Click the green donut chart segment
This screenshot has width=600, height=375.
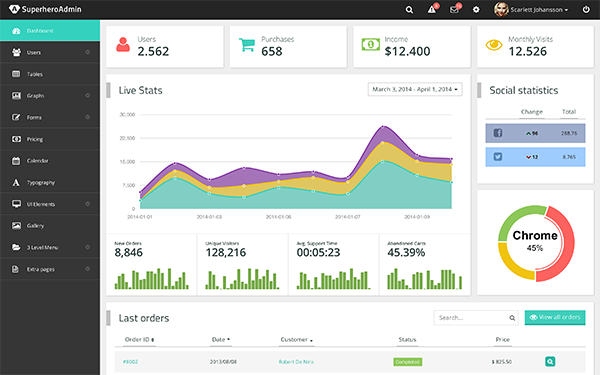tap(517, 218)
